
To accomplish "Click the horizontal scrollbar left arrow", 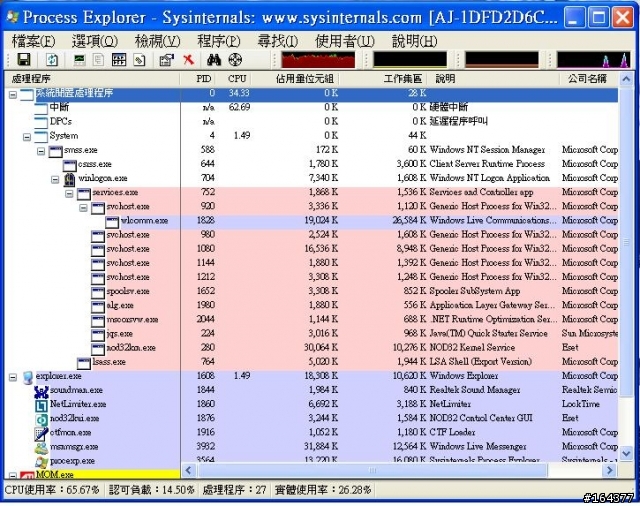I will (x=189, y=470).
